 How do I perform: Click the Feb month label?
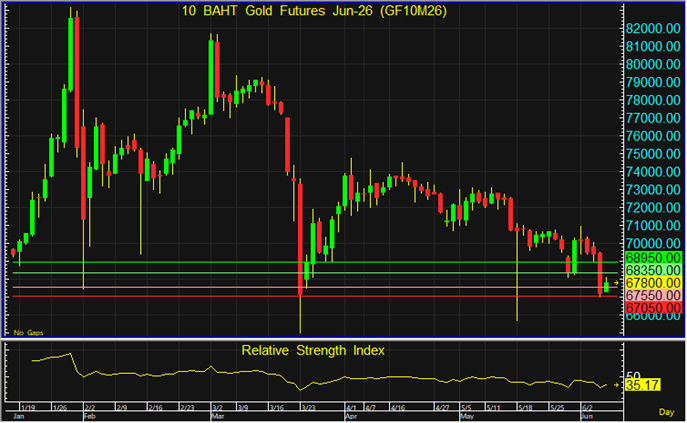[89, 416]
